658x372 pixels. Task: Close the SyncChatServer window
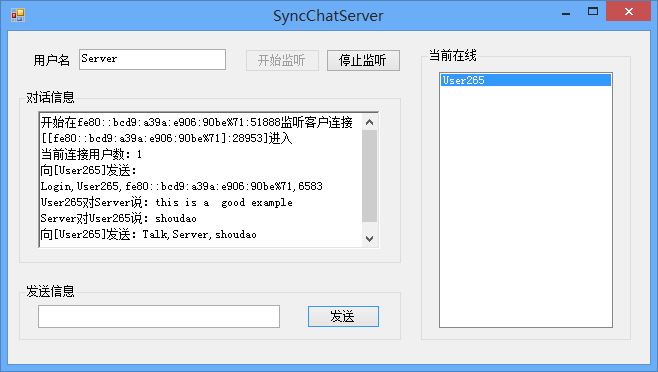click(629, 11)
